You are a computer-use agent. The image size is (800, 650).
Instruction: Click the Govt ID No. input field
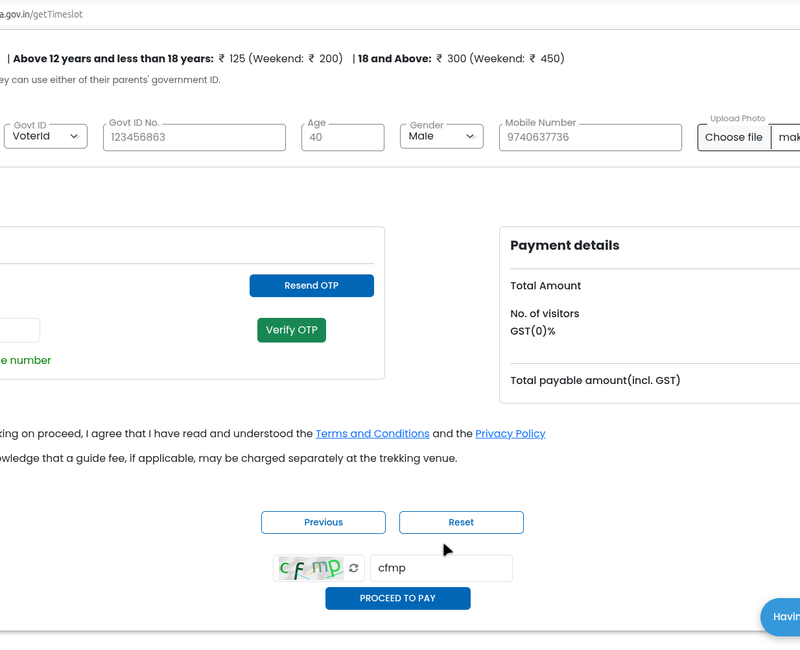[x=194, y=137]
